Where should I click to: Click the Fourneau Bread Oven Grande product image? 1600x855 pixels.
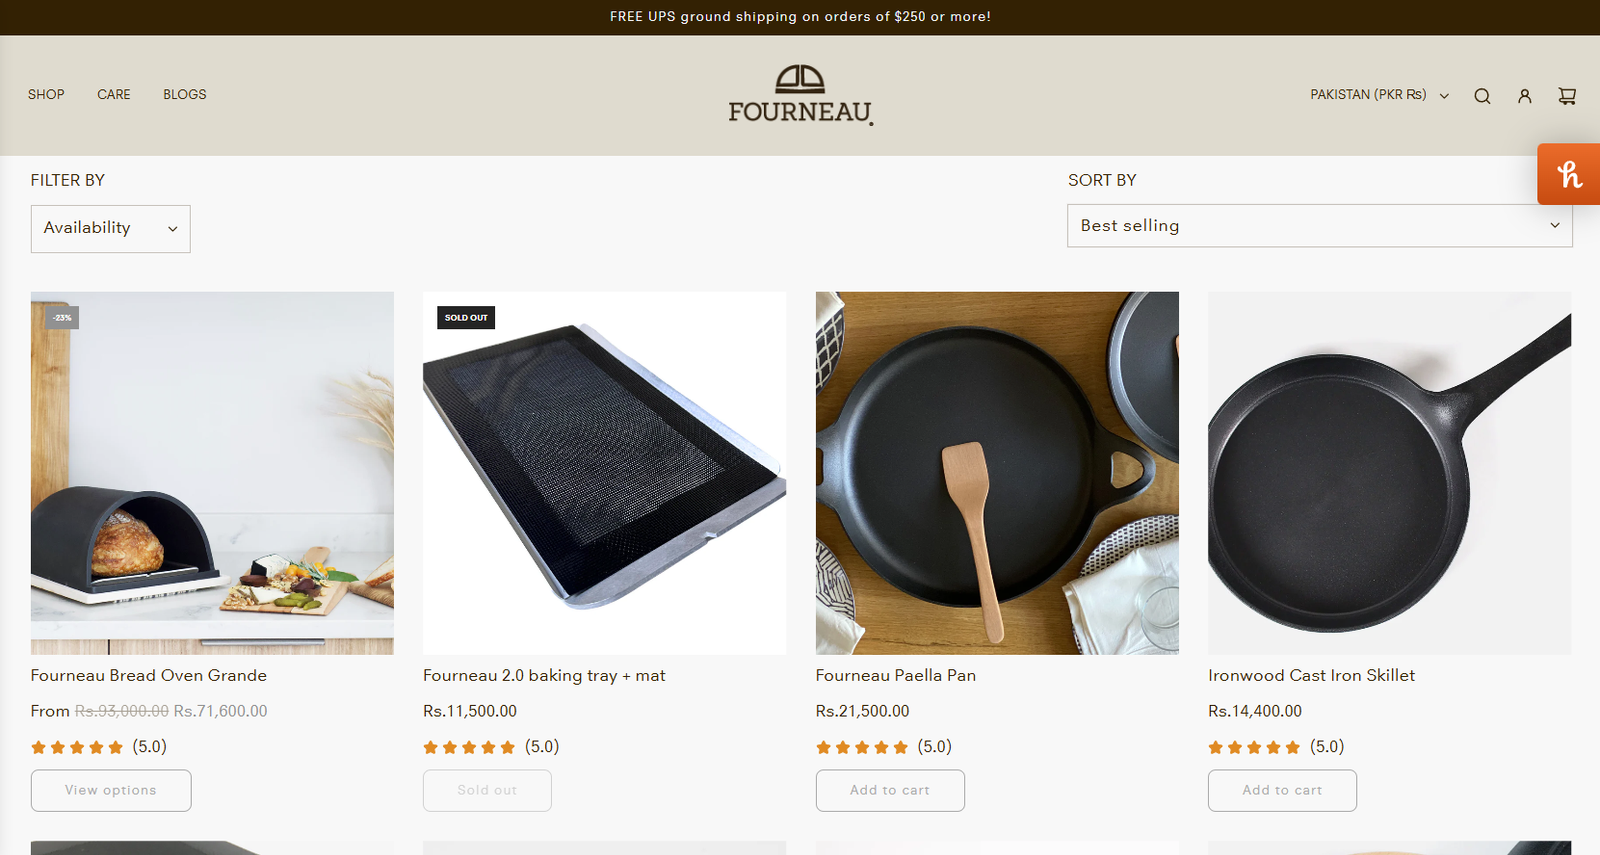[x=212, y=473]
